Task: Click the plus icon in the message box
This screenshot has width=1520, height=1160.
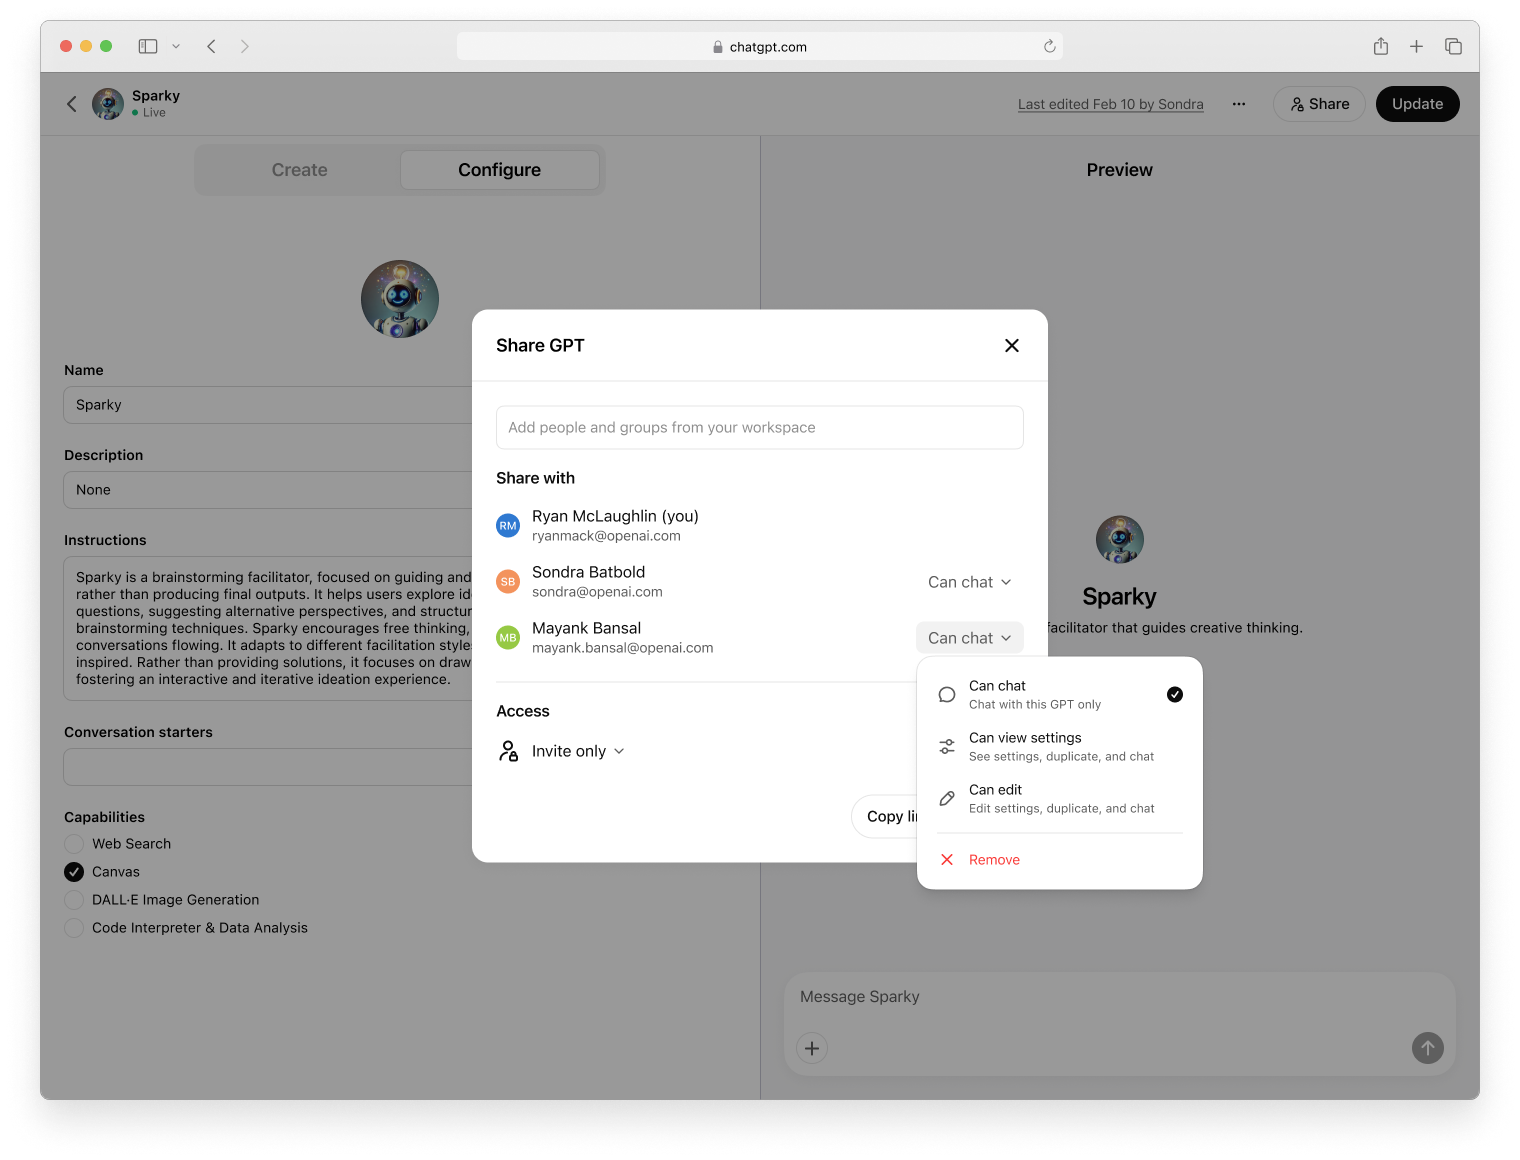Action: click(x=811, y=1048)
